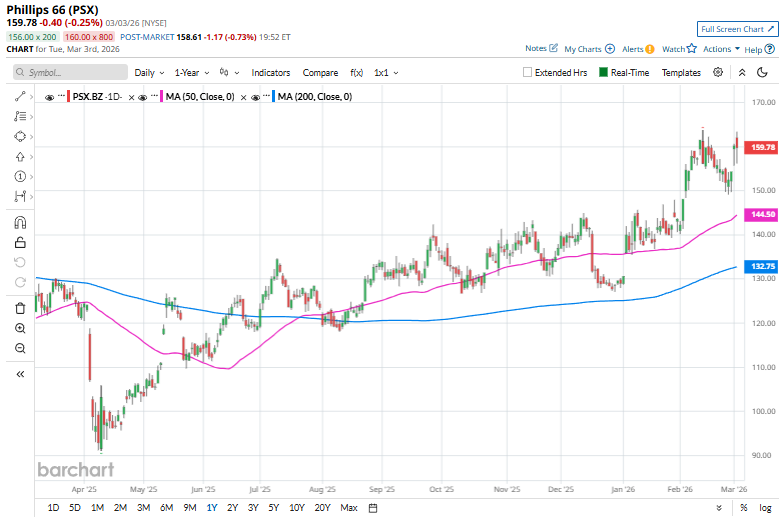Open the My Charts link
This screenshot has width=780, height=523.
tap(582, 48)
